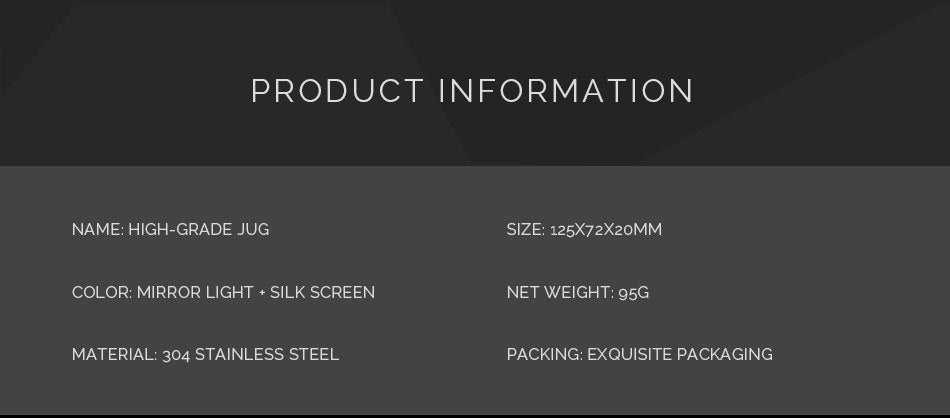Image resolution: width=950 pixels, height=418 pixels.
Task: Click the word PRODUCT in the heading
Action: coord(337,91)
